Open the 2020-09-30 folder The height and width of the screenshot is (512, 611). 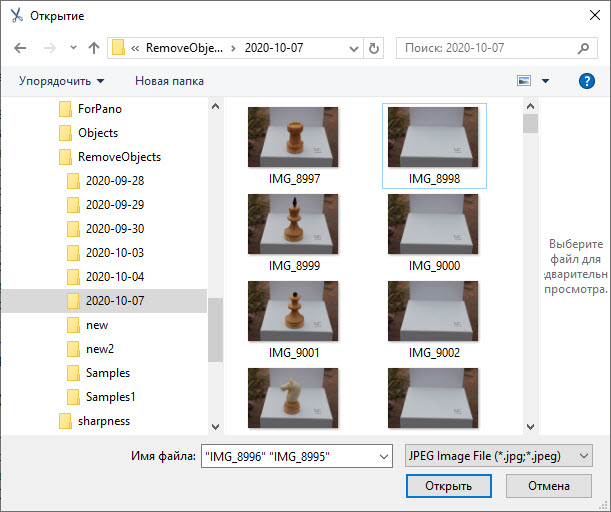coord(115,229)
